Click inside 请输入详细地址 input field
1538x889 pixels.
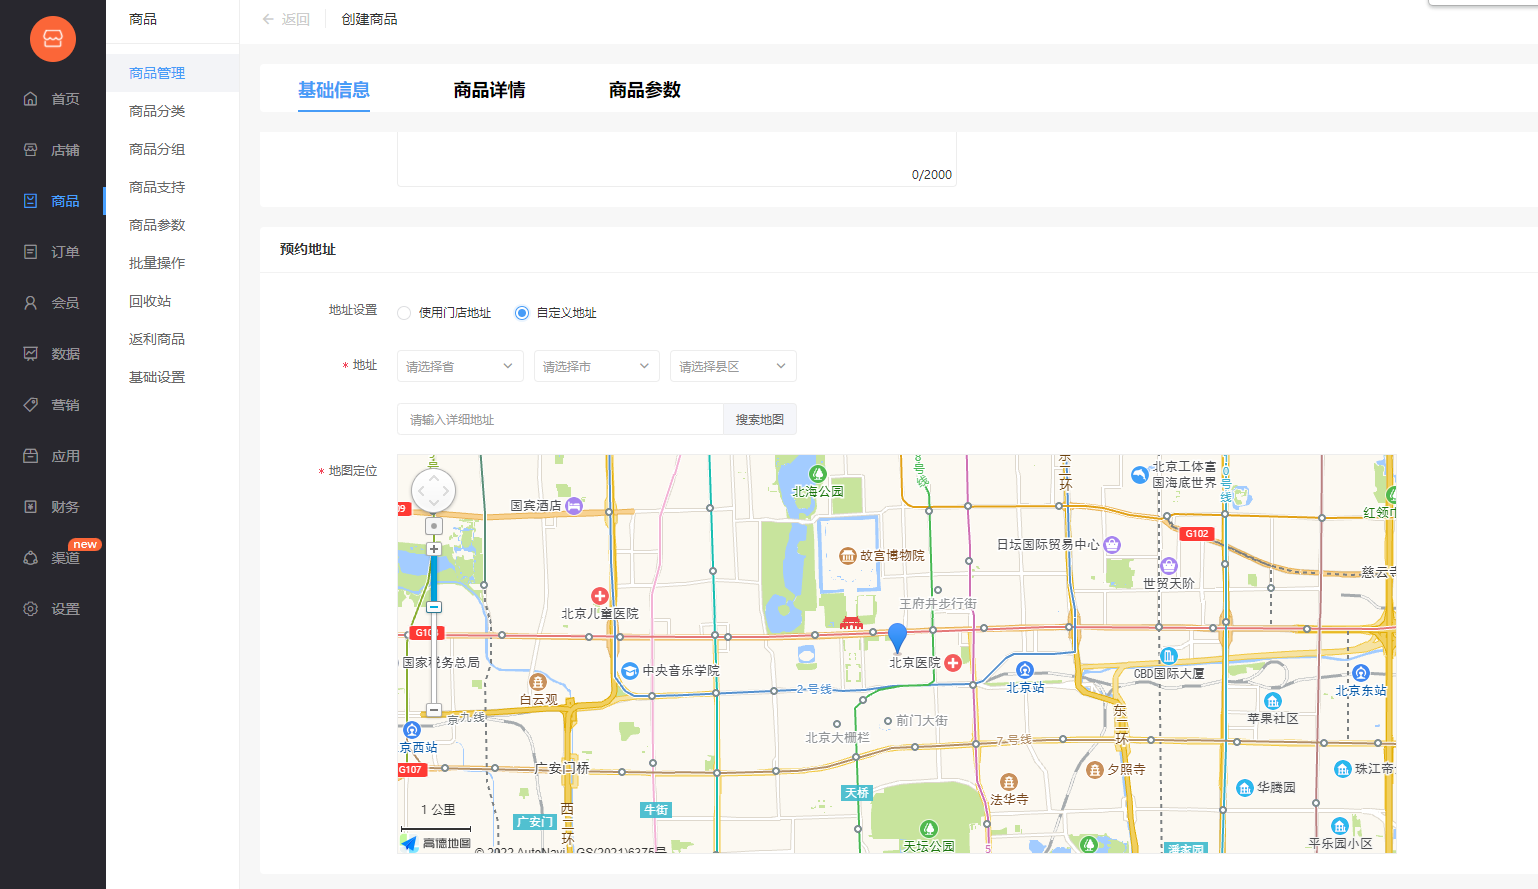(x=560, y=419)
